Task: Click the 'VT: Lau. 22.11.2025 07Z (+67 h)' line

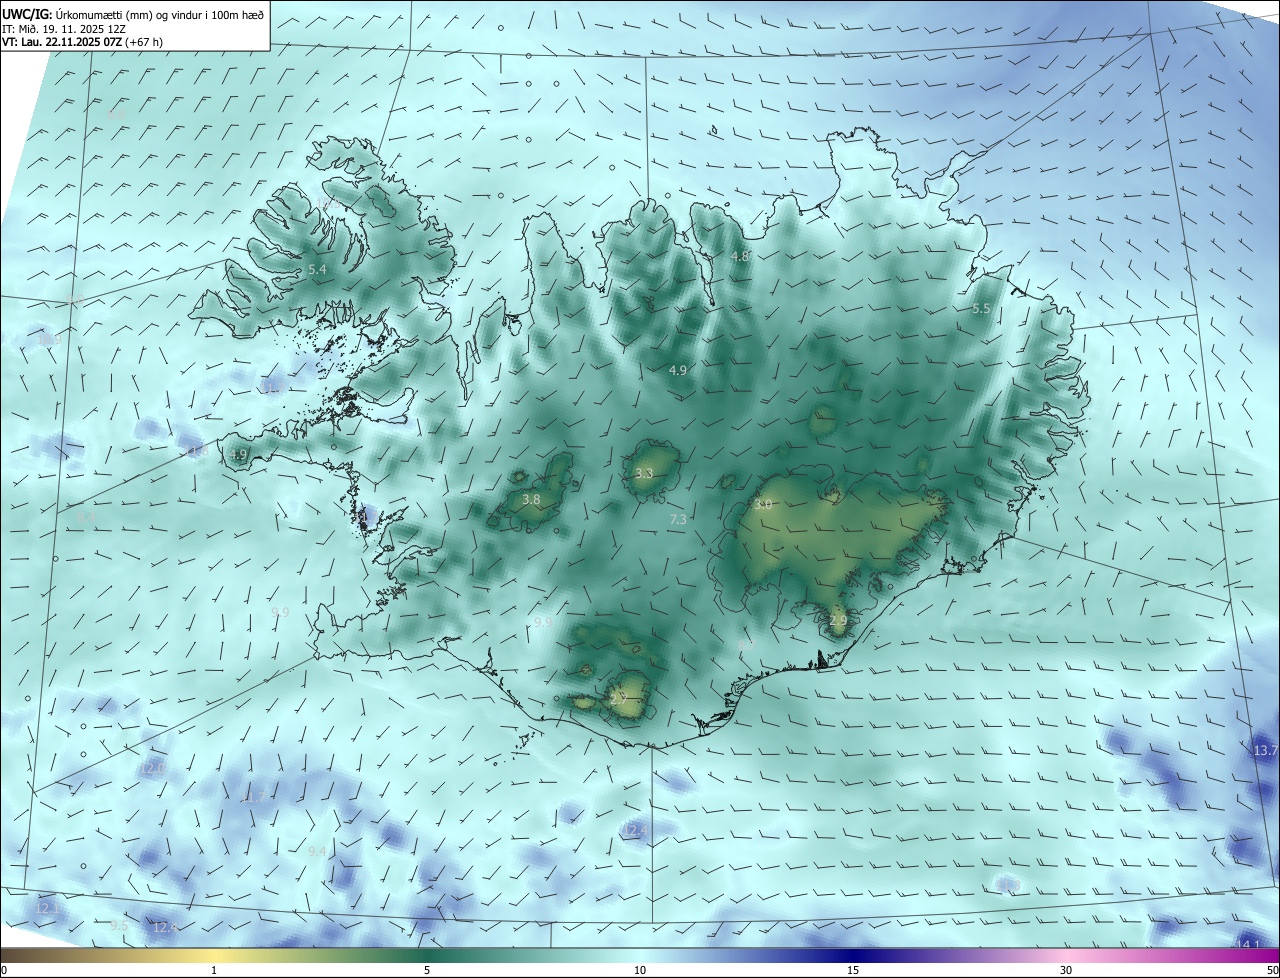Action: pyautogui.click(x=82, y=42)
